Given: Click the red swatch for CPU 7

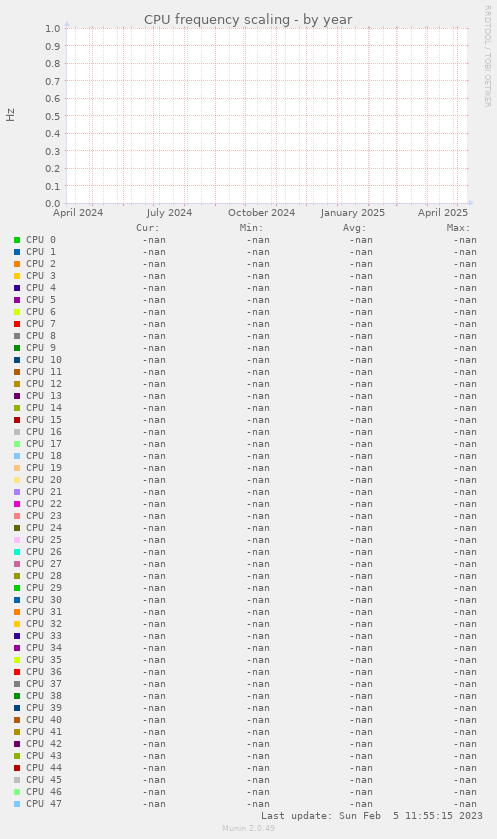Looking at the screenshot, I should (x=17, y=324).
